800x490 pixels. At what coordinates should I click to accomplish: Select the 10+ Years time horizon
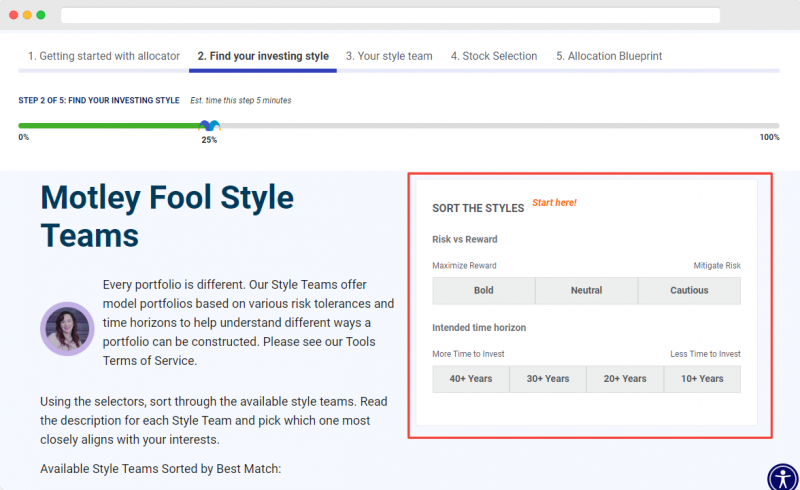703,379
